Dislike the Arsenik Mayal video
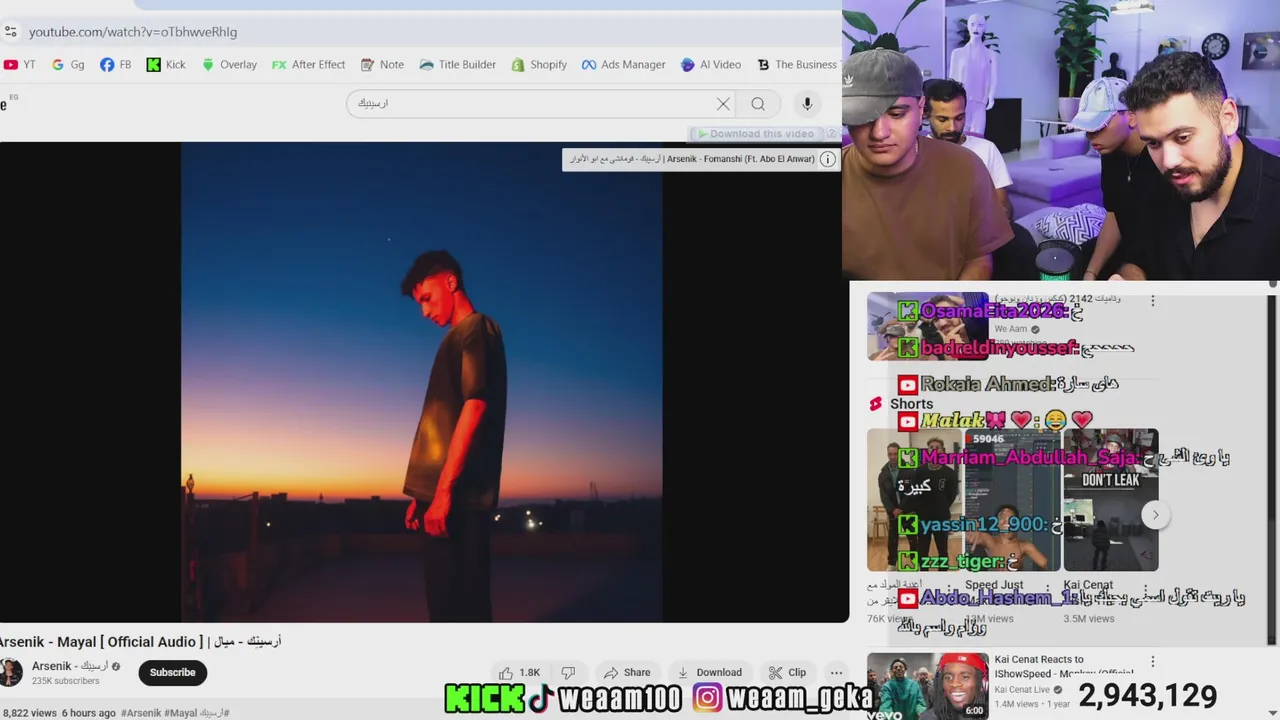The image size is (1280, 720). click(x=568, y=673)
